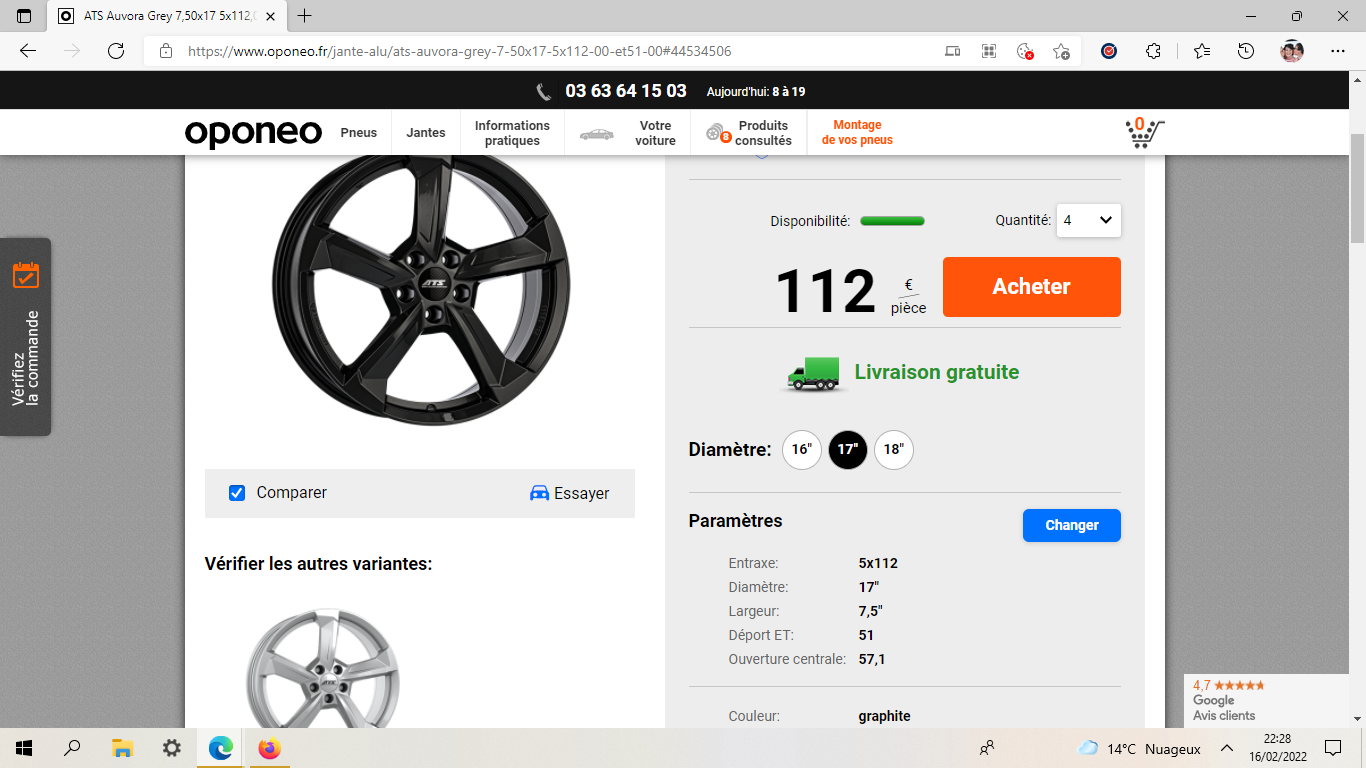This screenshot has height=768, width=1366.
Task: Open the Edge profile avatar
Action: tap(1292, 51)
